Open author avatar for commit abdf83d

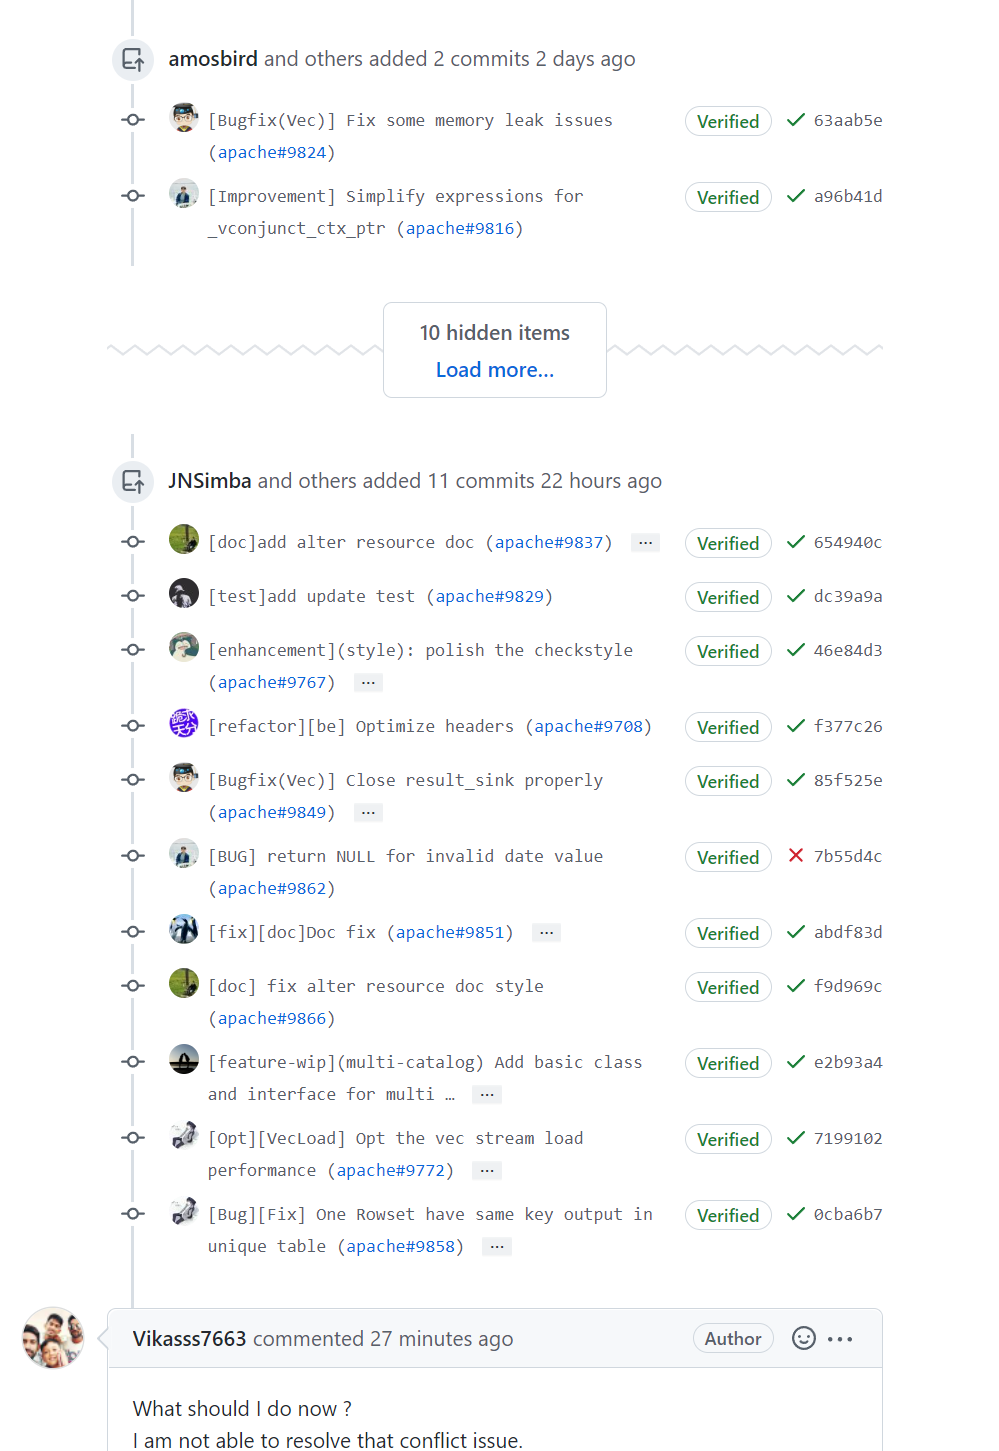[x=184, y=929]
